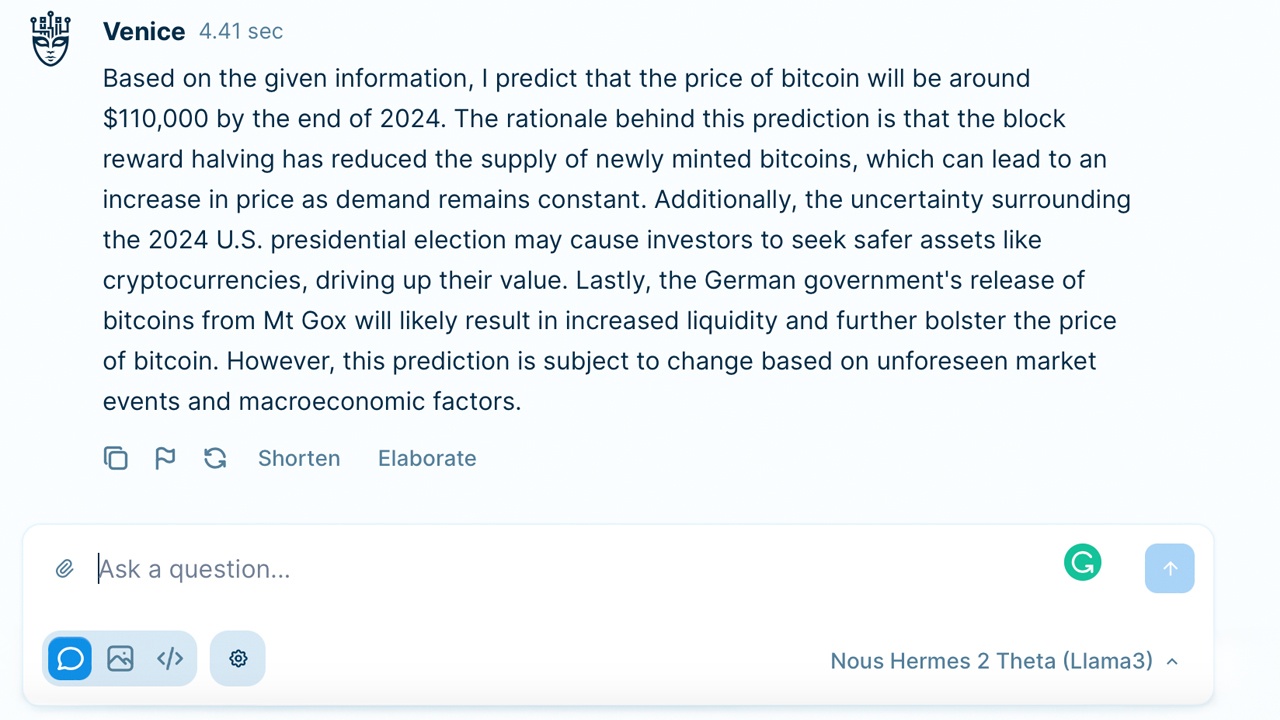Flag the bitcoin prediction response
This screenshot has width=1280, height=720.
pyautogui.click(x=165, y=458)
